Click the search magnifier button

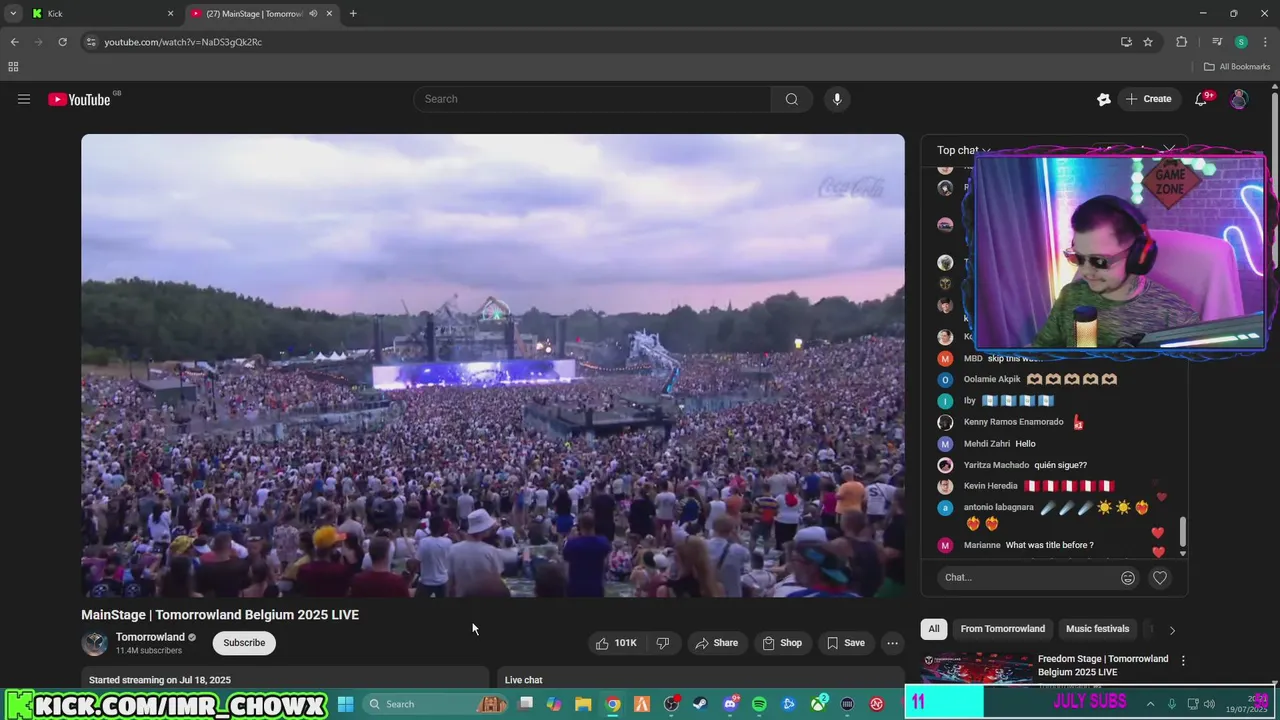pos(792,99)
